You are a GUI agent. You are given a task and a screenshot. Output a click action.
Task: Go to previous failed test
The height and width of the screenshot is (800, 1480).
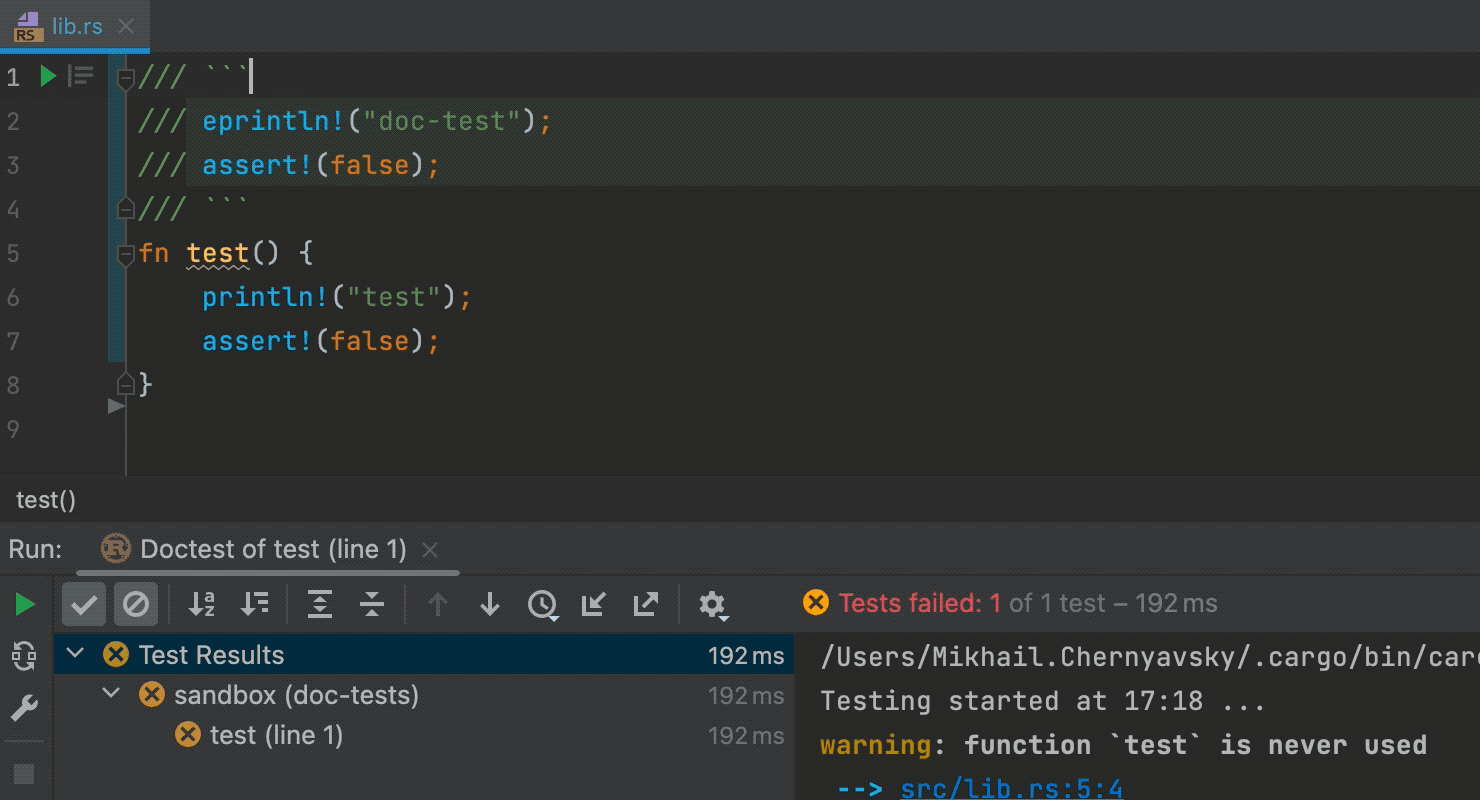(x=438, y=604)
